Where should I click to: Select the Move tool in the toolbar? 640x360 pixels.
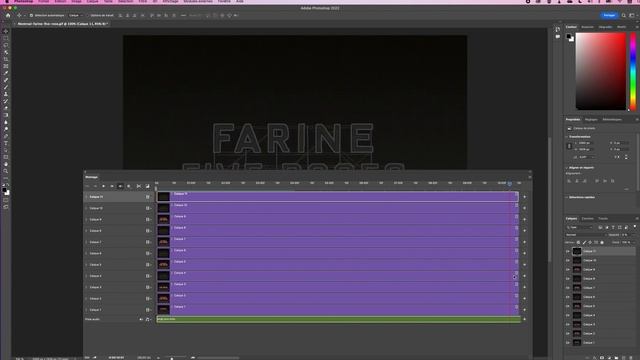click(x=6, y=31)
